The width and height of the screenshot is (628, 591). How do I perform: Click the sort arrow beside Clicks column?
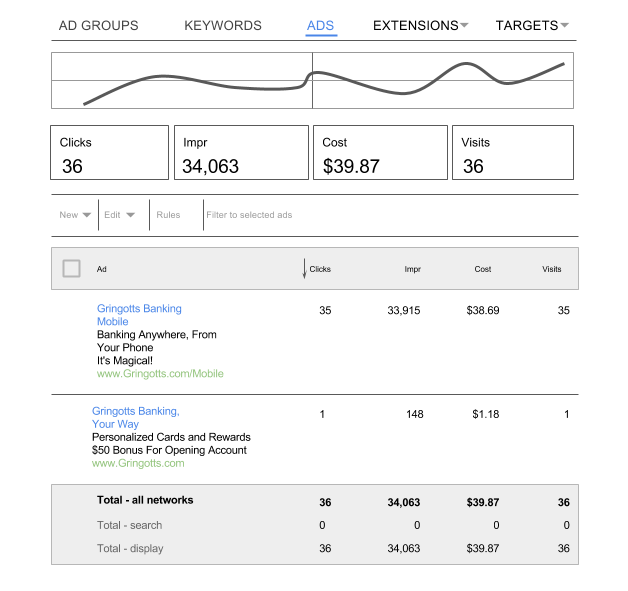pos(304,269)
